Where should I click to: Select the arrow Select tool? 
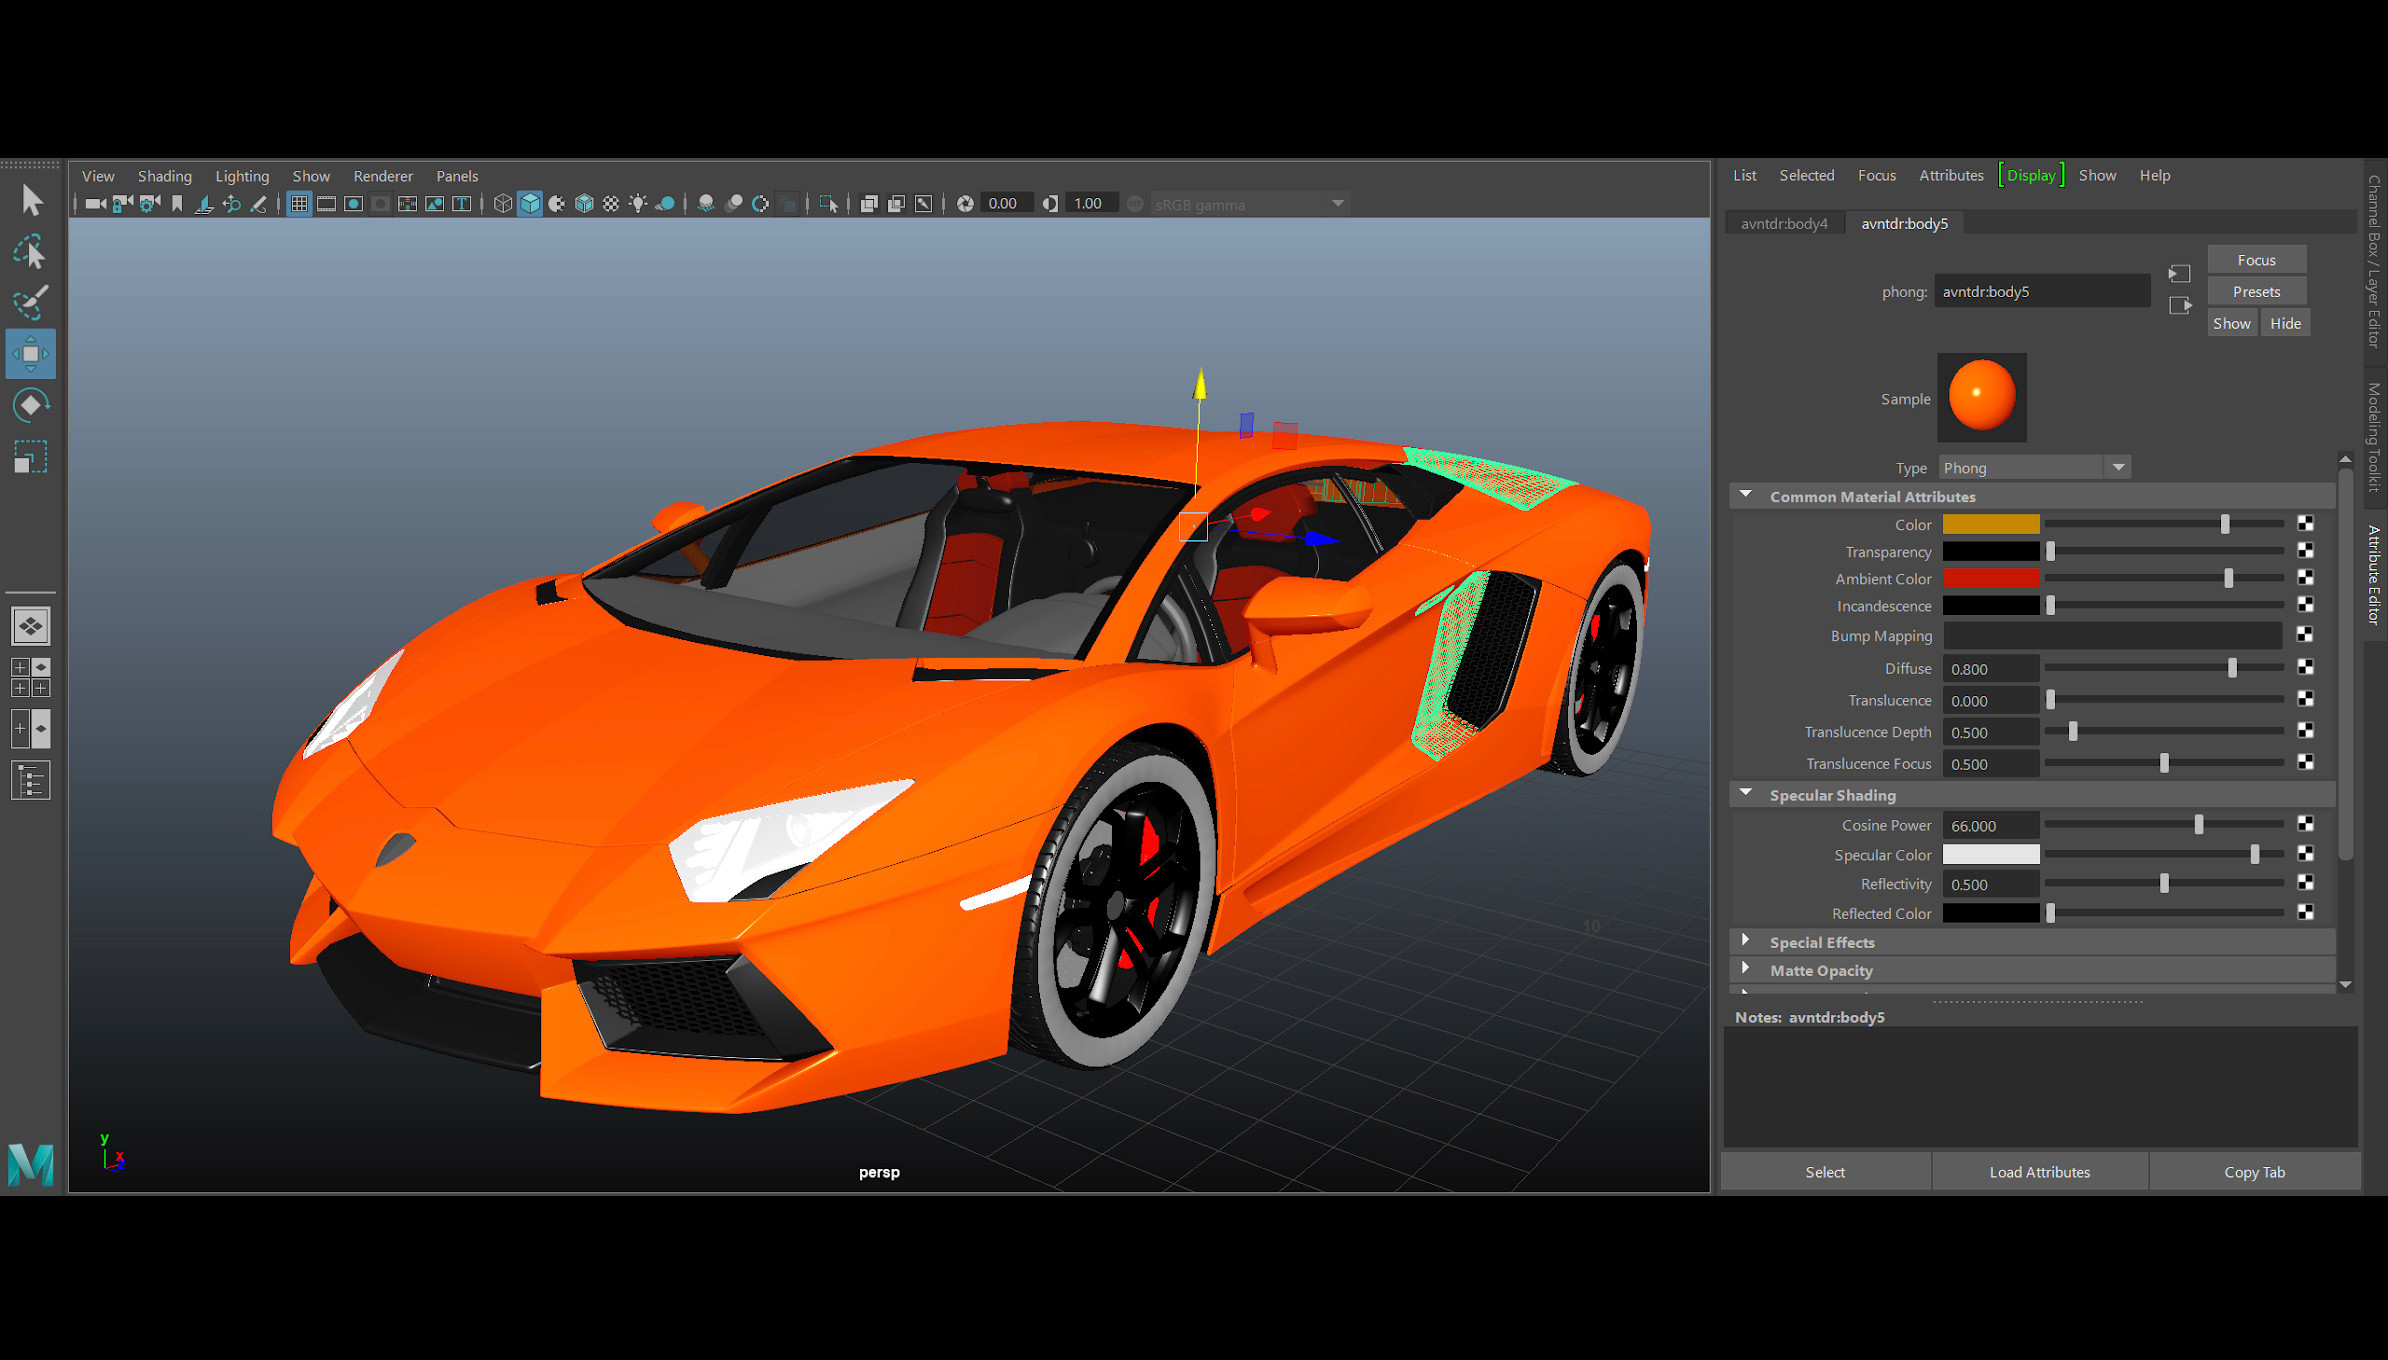click(31, 200)
